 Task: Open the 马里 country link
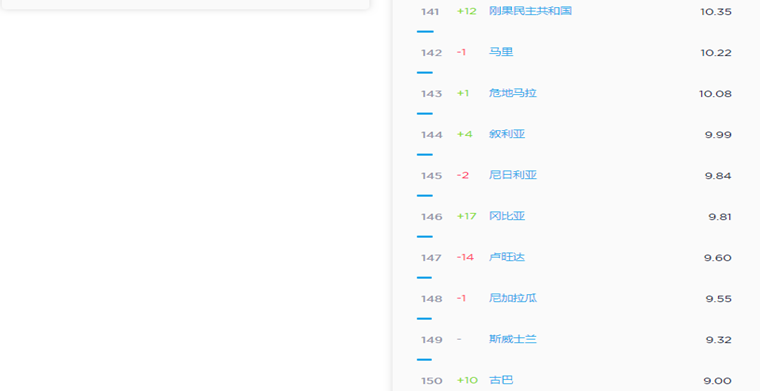(501, 52)
